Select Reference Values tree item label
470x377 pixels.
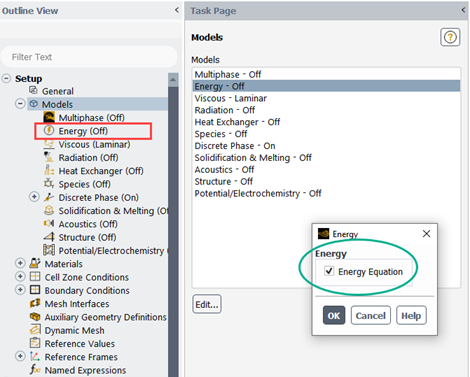click(x=80, y=344)
